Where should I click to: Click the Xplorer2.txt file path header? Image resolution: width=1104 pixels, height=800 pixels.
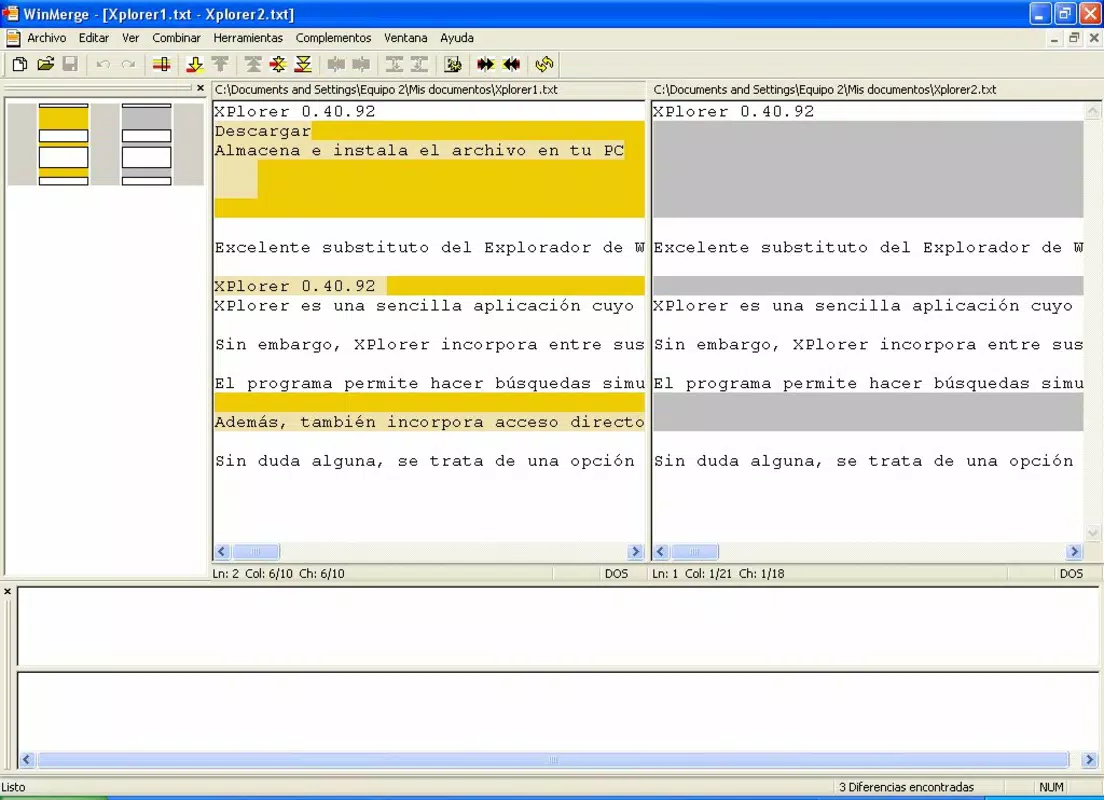824,89
